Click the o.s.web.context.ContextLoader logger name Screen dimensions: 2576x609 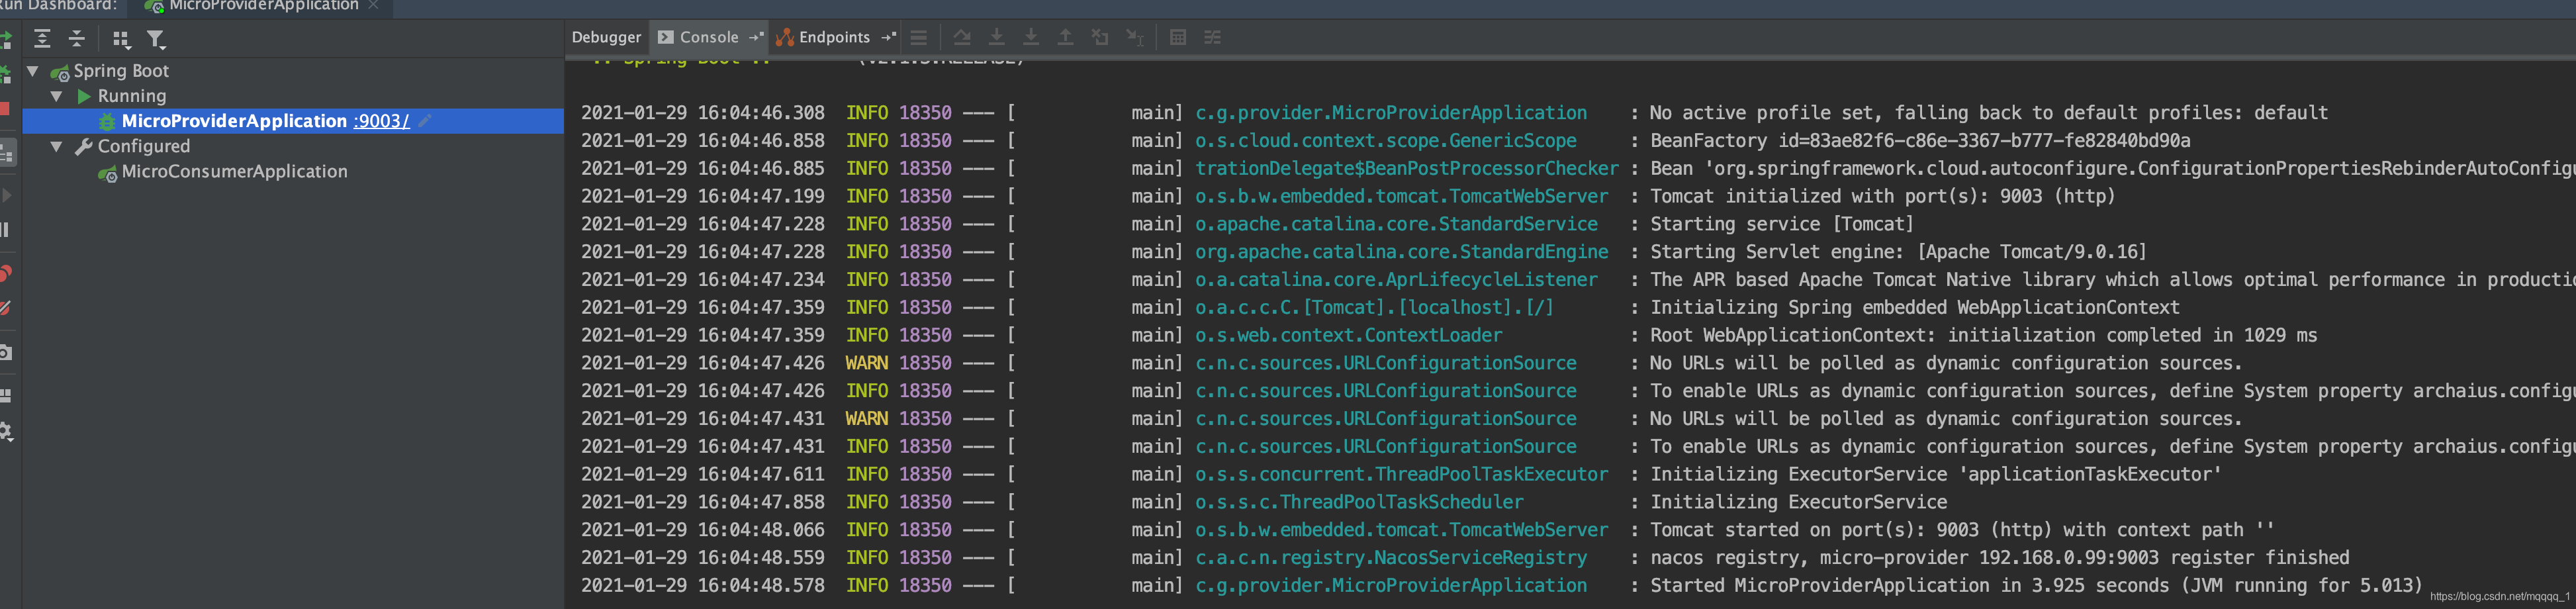coord(1348,335)
